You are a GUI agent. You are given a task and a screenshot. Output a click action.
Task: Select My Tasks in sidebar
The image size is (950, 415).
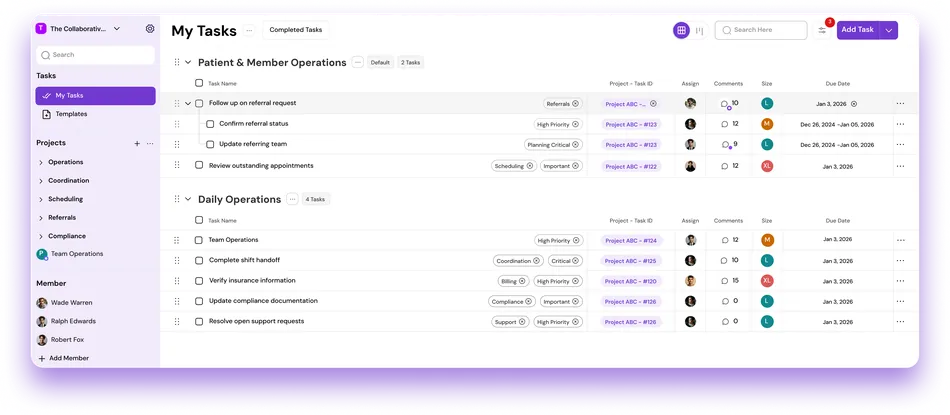[x=95, y=96]
